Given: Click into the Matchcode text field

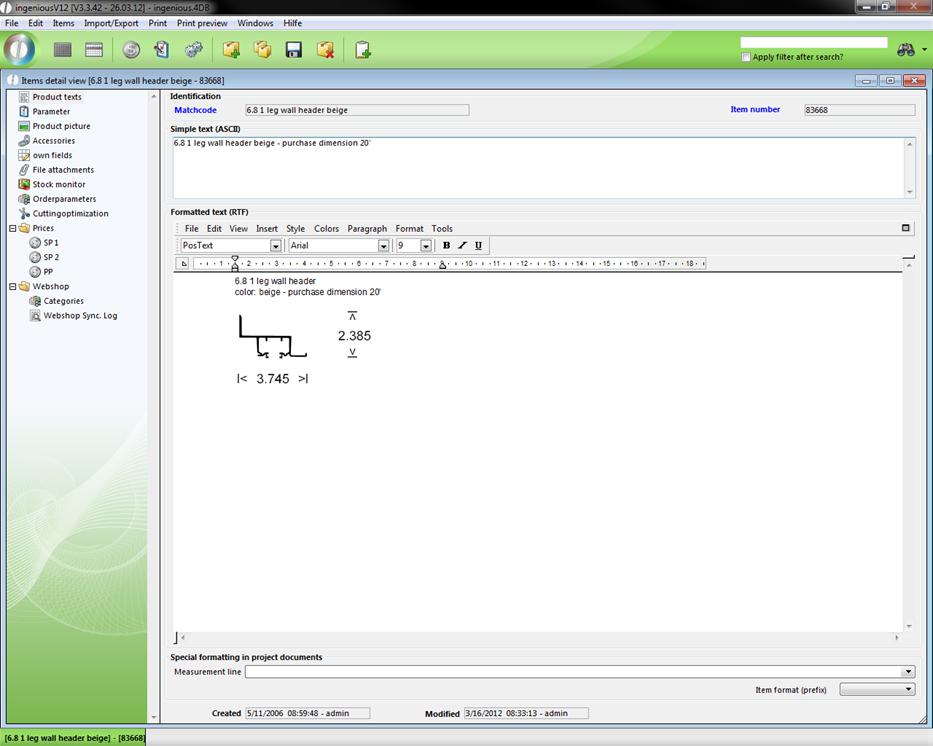Looking at the screenshot, I should coord(356,110).
